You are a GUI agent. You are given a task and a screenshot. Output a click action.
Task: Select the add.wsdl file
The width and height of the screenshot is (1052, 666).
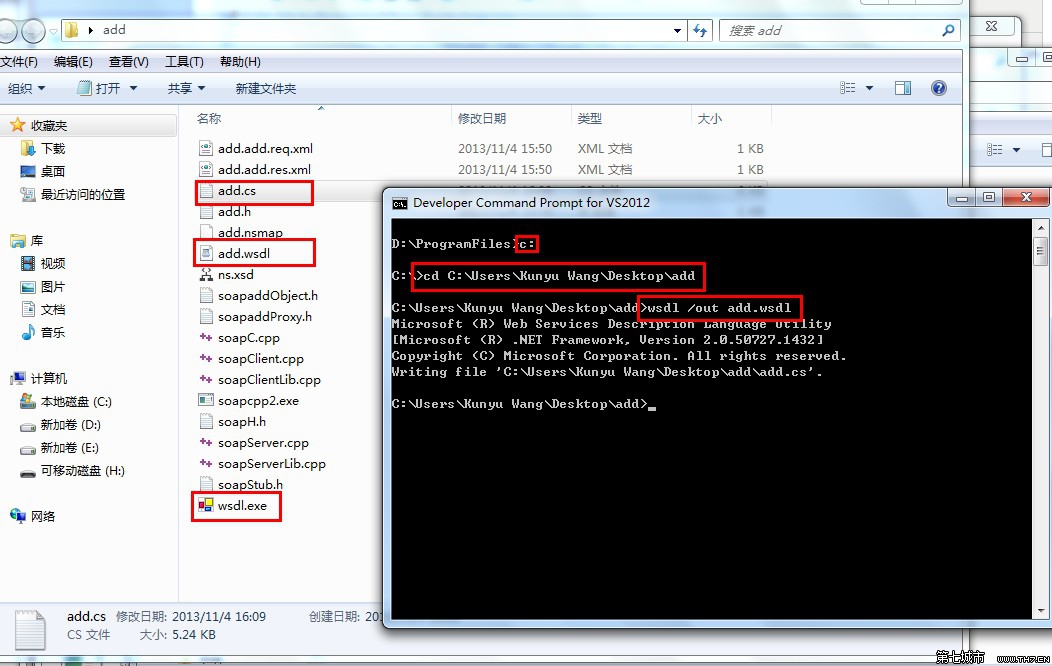point(244,254)
